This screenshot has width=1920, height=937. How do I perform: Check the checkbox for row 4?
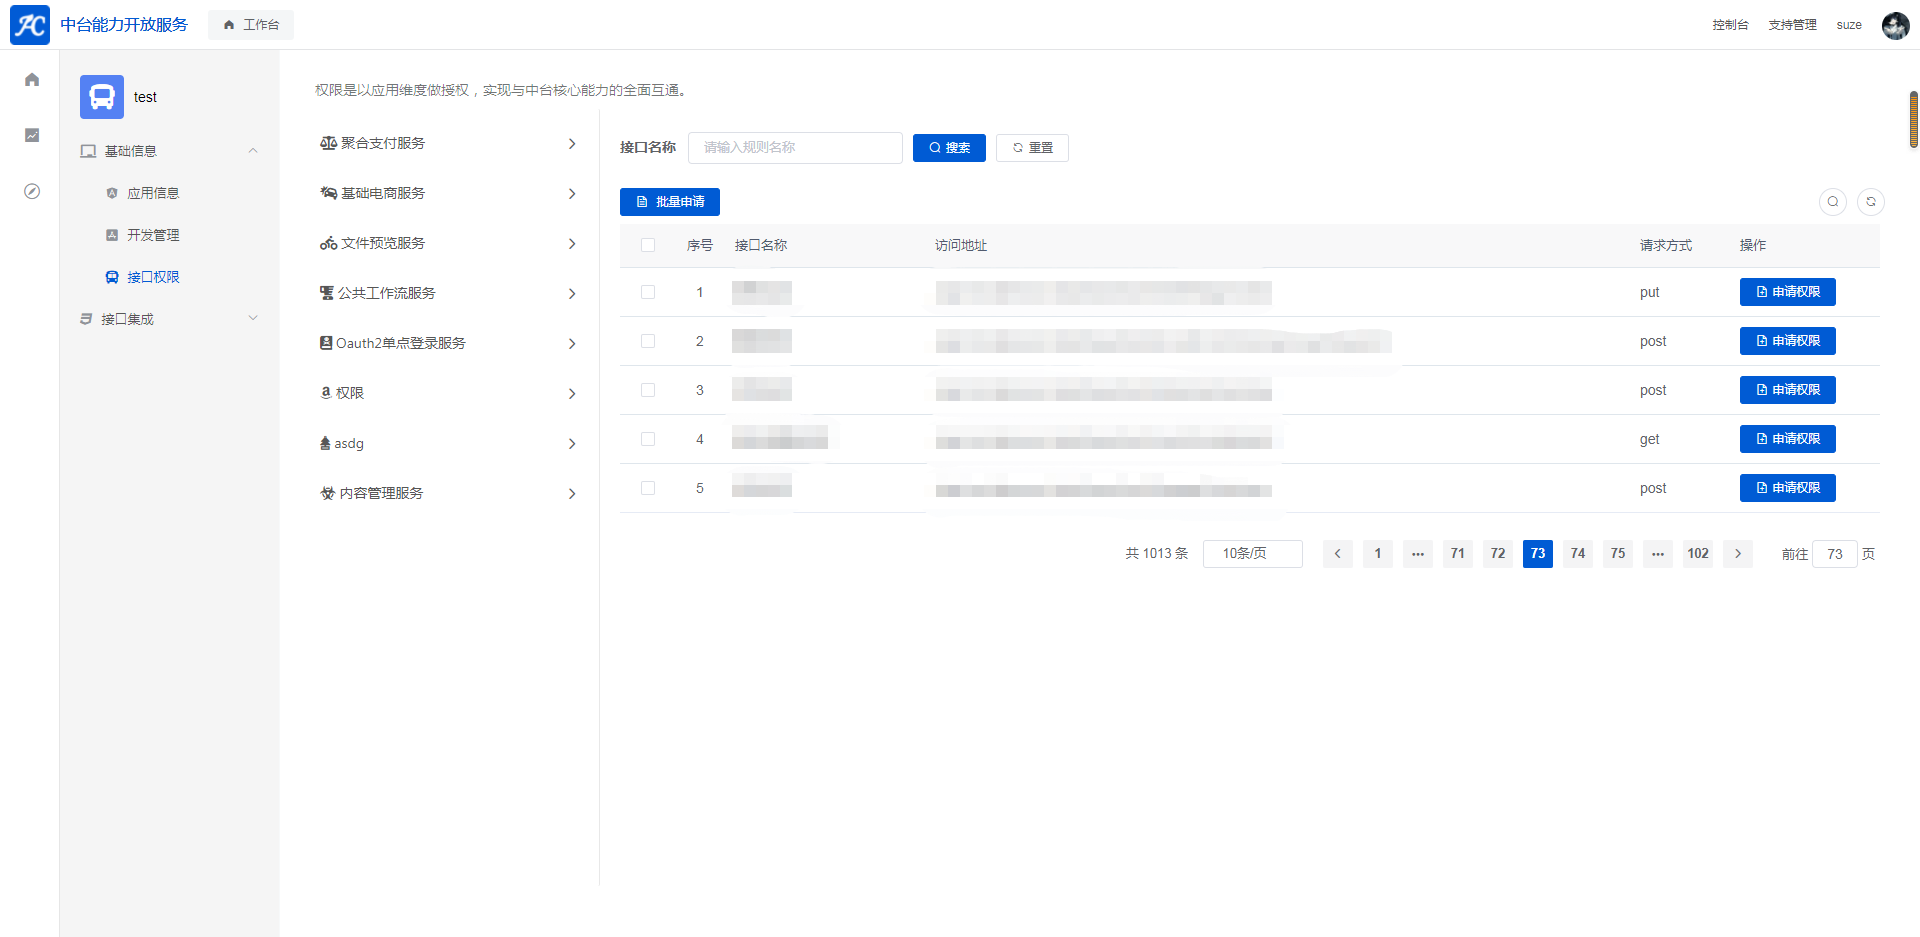tap(648, 439)
